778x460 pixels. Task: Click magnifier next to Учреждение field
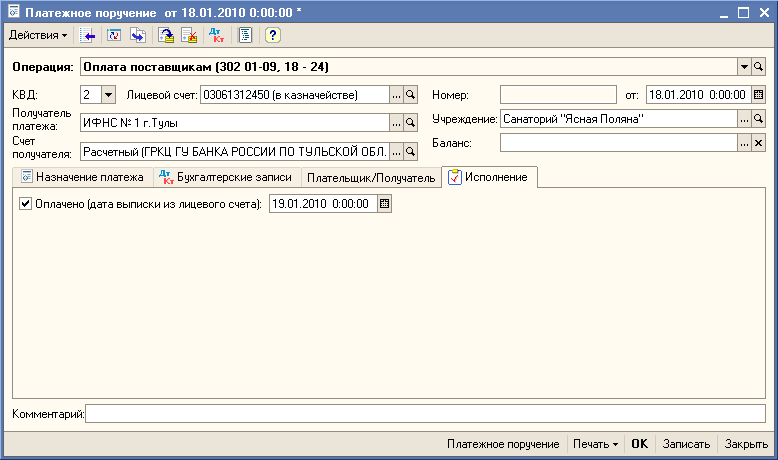point(758,119)
